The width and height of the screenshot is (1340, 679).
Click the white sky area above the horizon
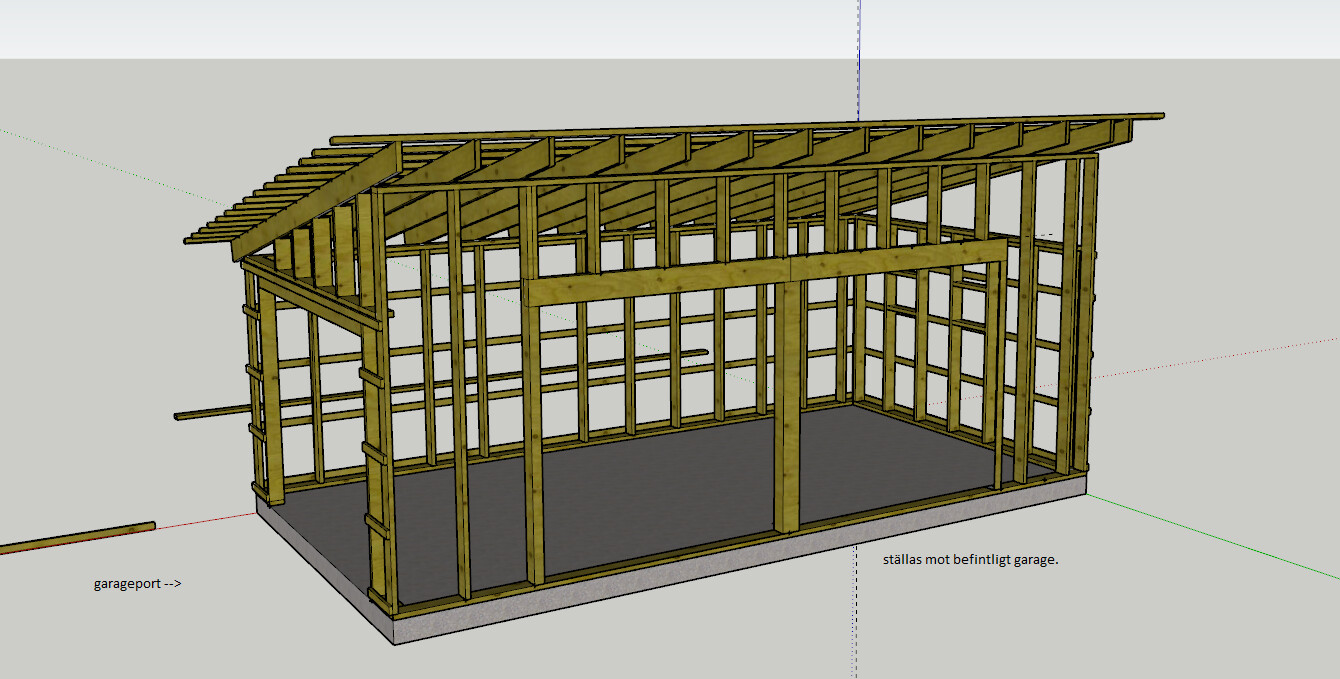[x=400, y=28]
